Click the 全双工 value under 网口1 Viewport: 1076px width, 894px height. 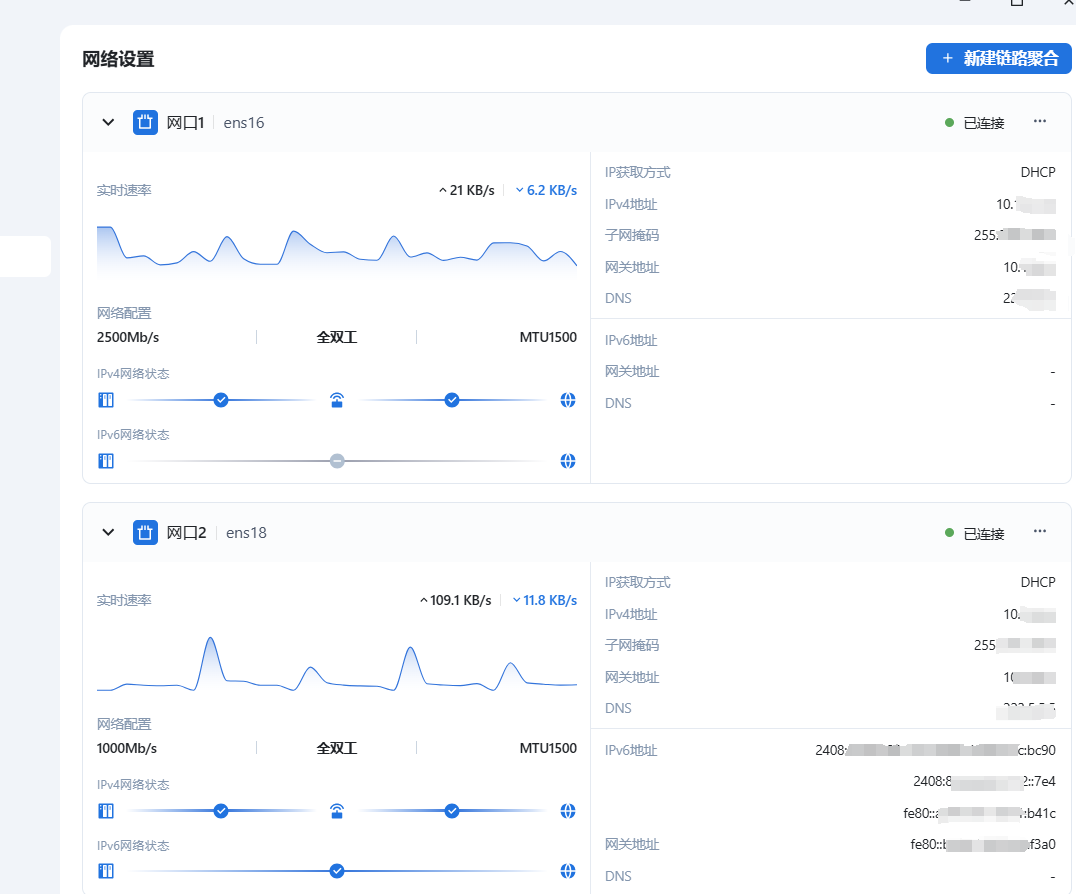tap(336, 338)
